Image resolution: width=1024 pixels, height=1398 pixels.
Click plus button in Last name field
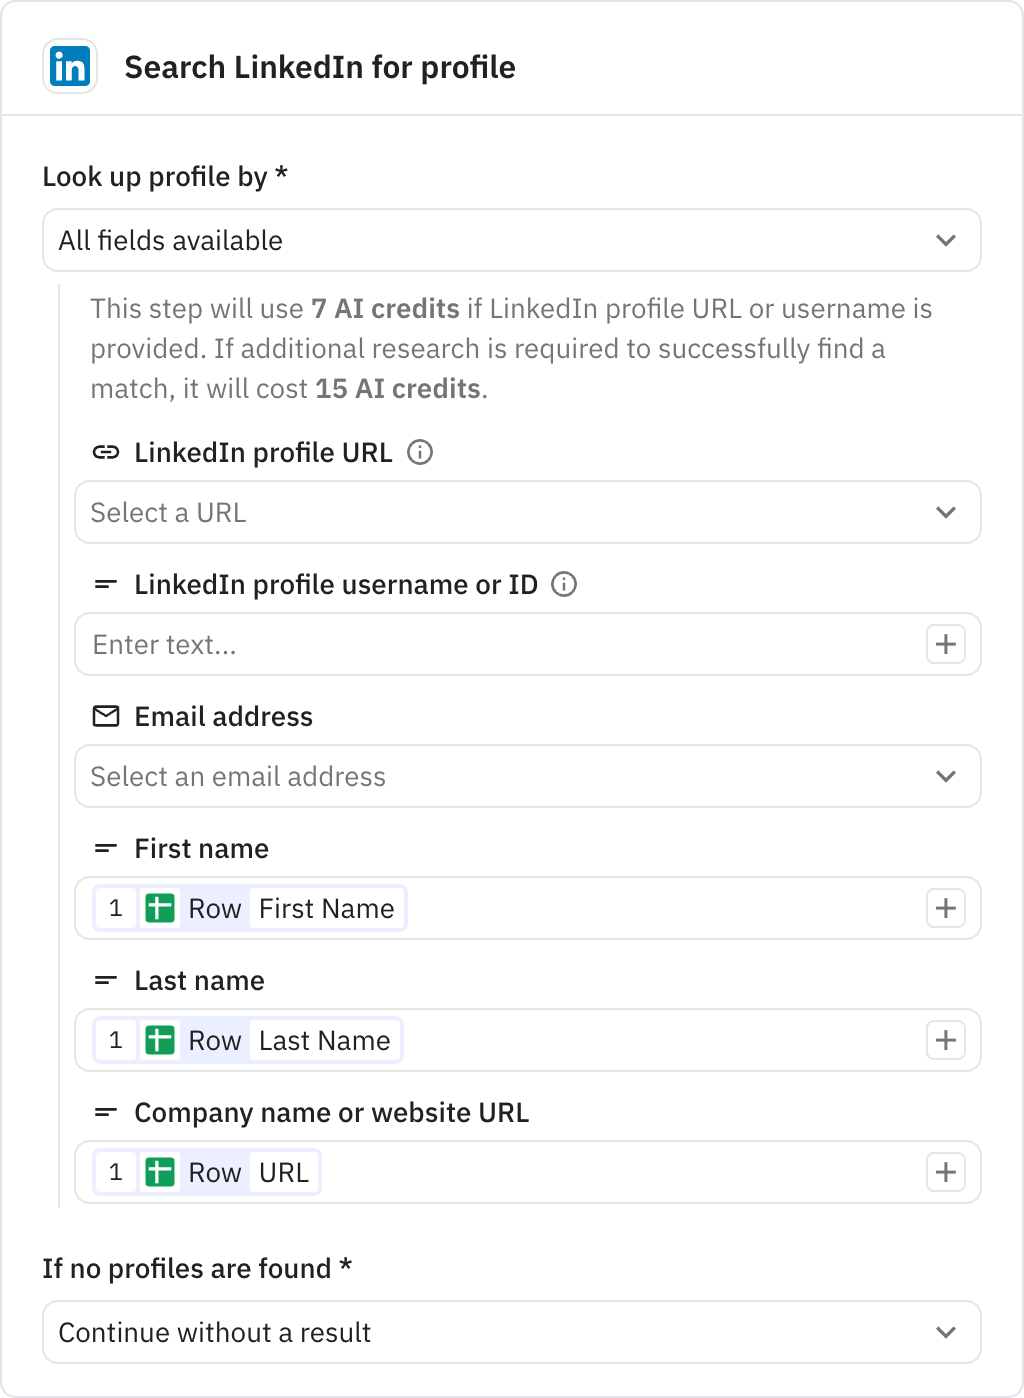(x=946, y=1040)
